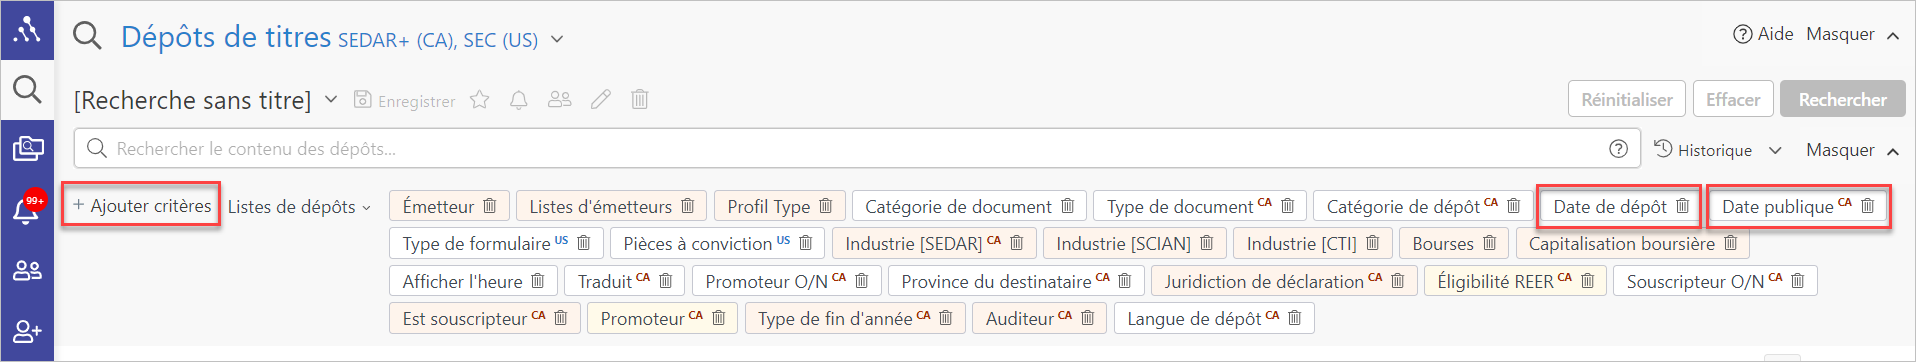Click the add user icon in sidebar
The height and width of the screenshot is (362, 1916).
27,331
